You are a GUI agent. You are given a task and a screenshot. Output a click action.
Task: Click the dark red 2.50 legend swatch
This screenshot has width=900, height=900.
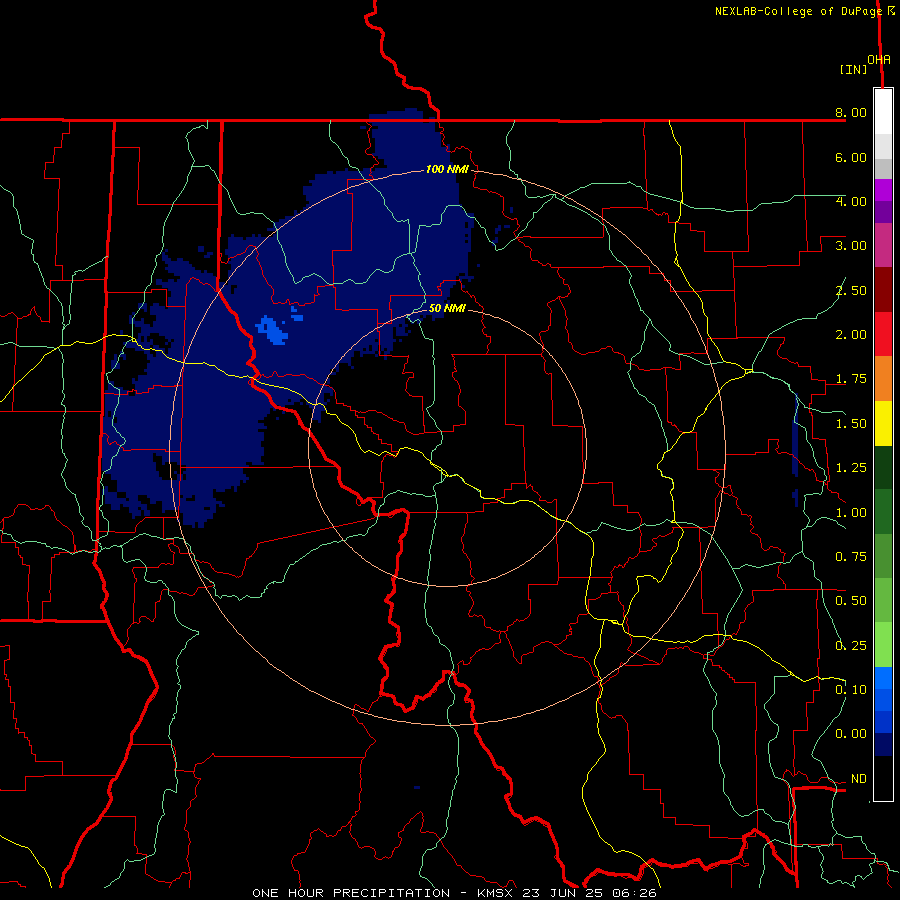[883, 289]
